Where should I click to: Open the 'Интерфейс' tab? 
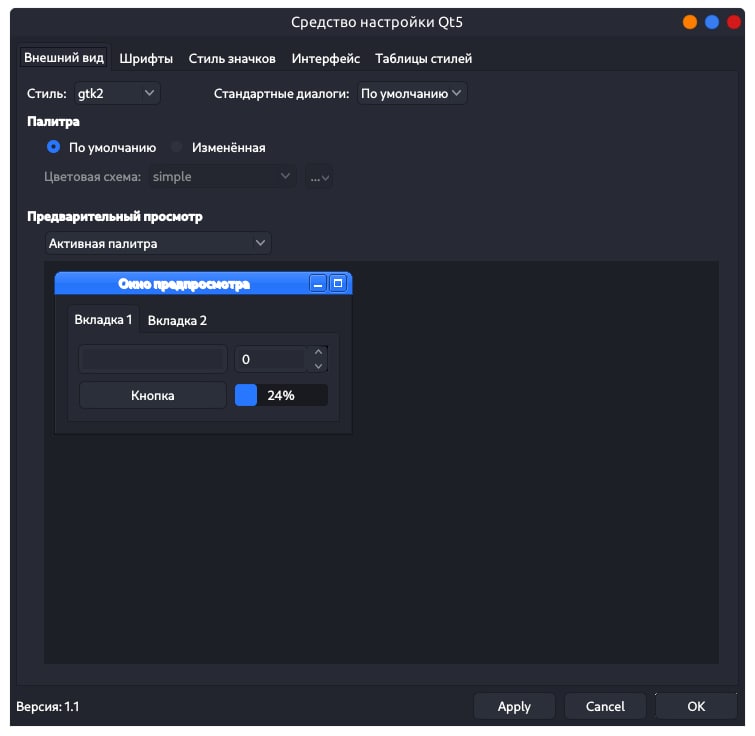click(325, 59)
